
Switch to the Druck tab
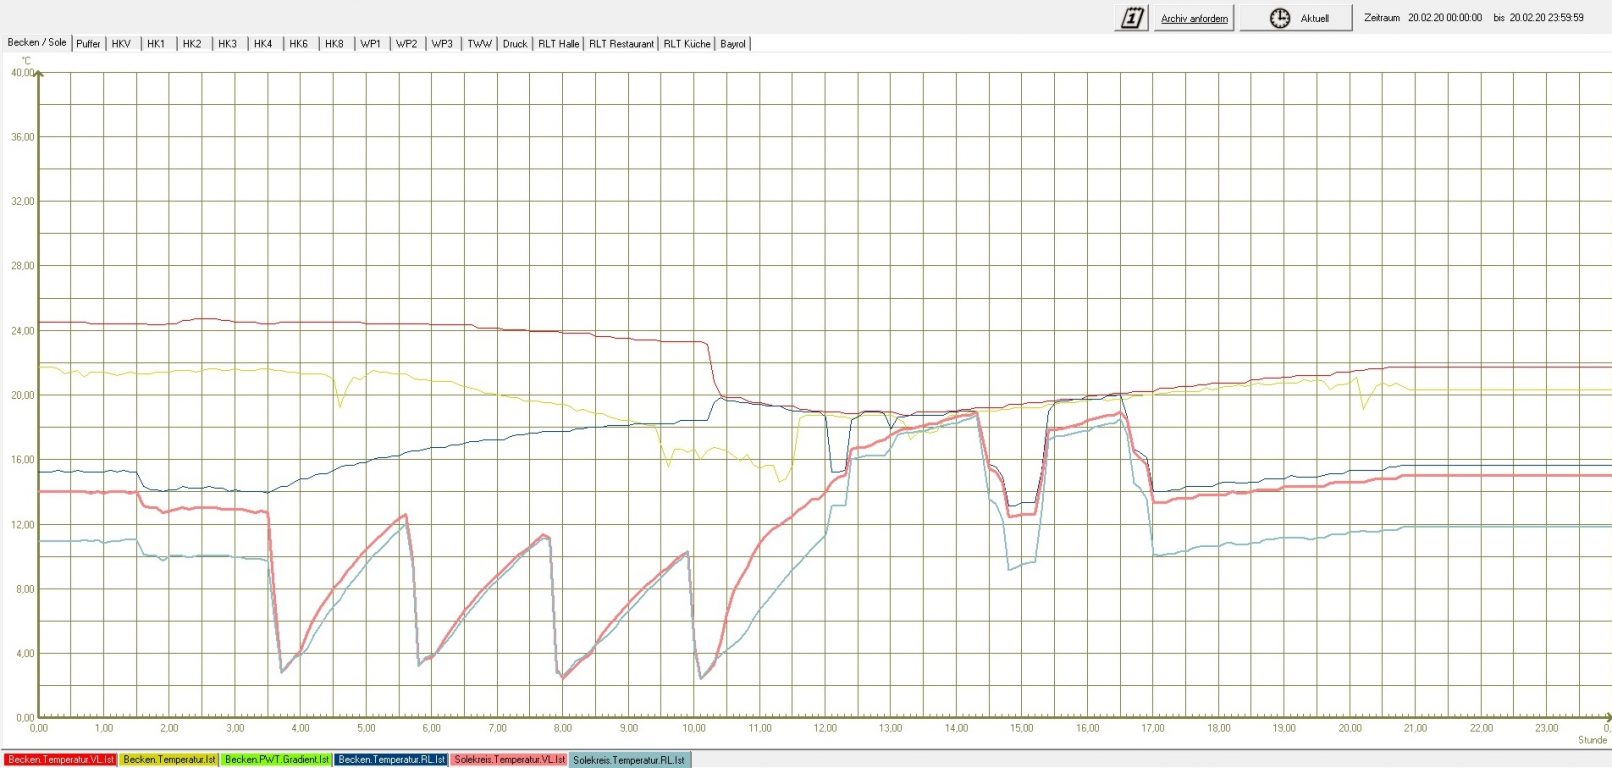pyautogui.click(x=515, y=44)
